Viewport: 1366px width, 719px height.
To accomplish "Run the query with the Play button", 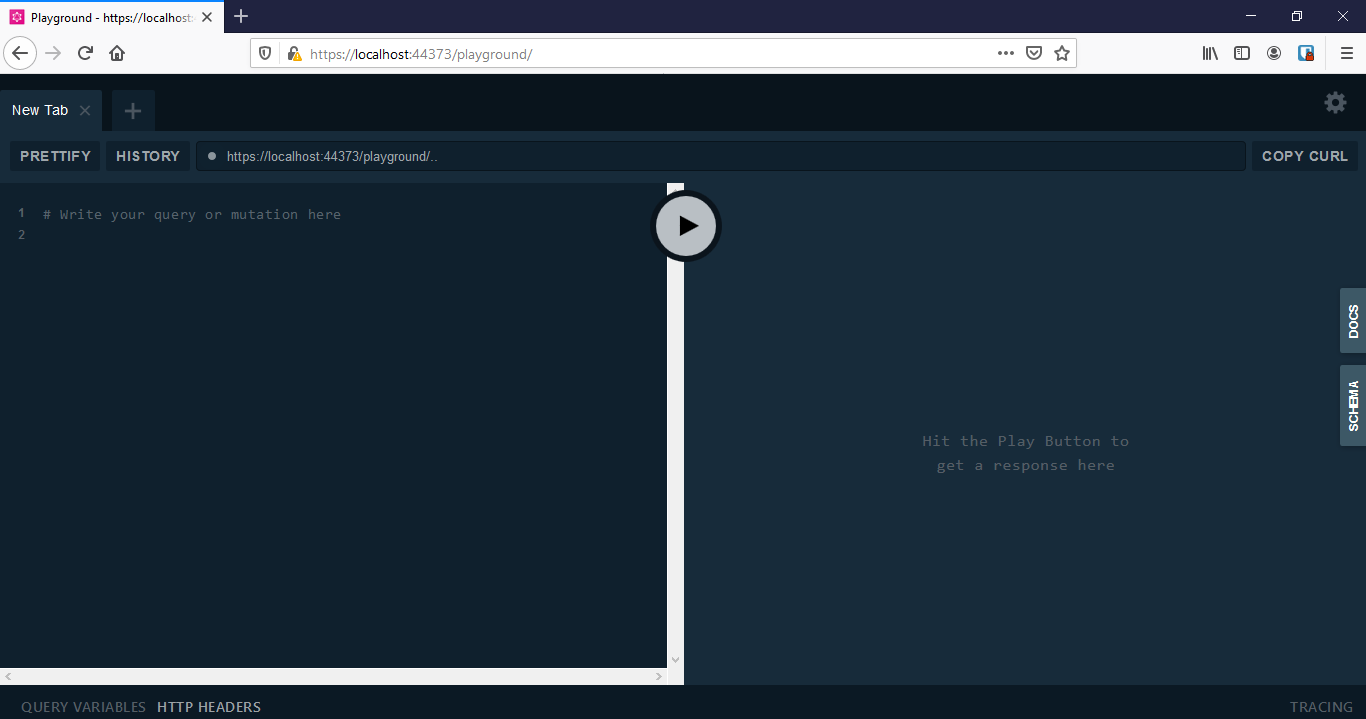I will 686,226.
